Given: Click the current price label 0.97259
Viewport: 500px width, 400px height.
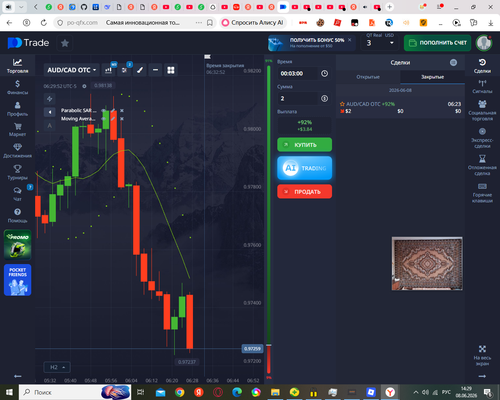Looking at the screenshot, I should point(252,349).
